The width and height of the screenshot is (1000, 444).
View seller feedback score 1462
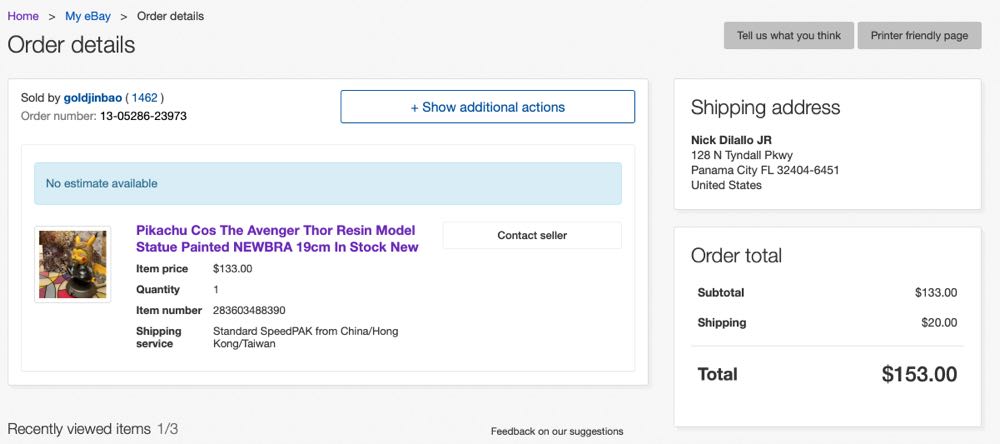click(x=145, y=98)
